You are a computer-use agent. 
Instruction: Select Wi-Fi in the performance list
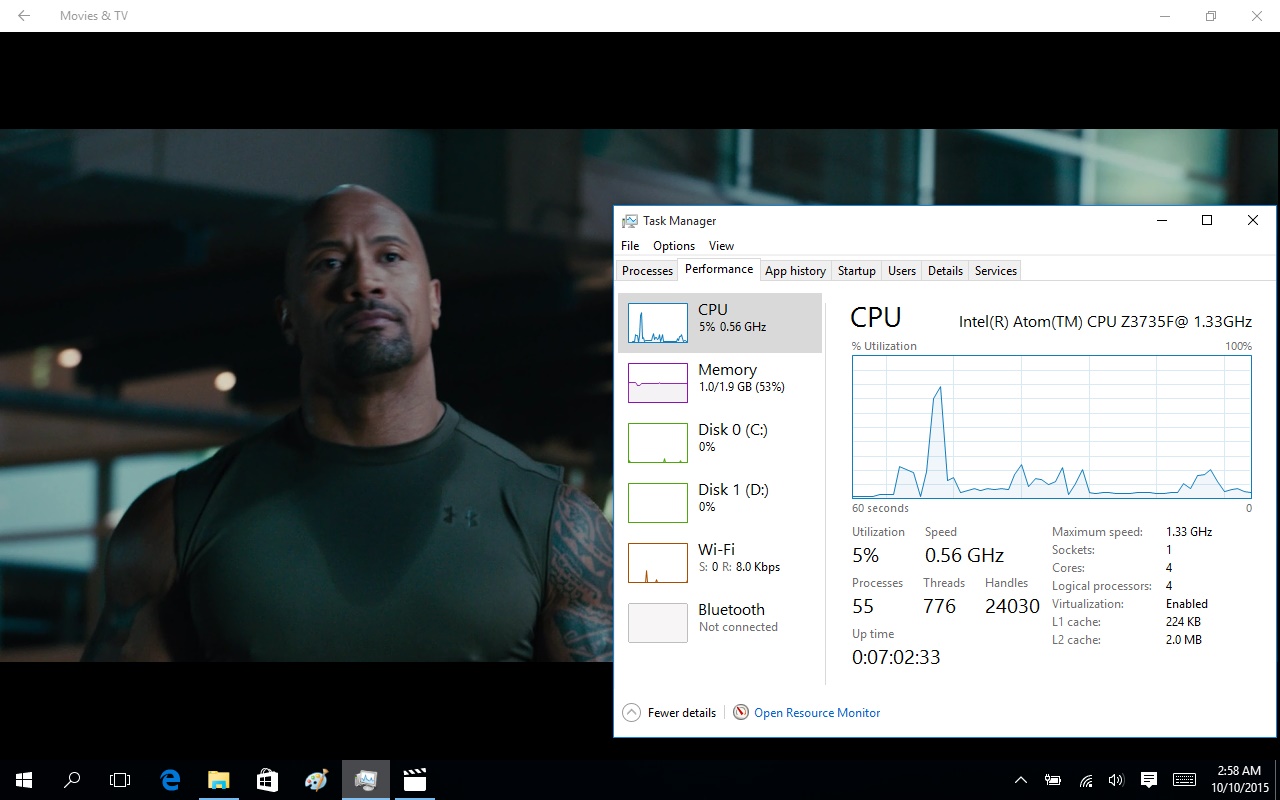pos(720,563)
